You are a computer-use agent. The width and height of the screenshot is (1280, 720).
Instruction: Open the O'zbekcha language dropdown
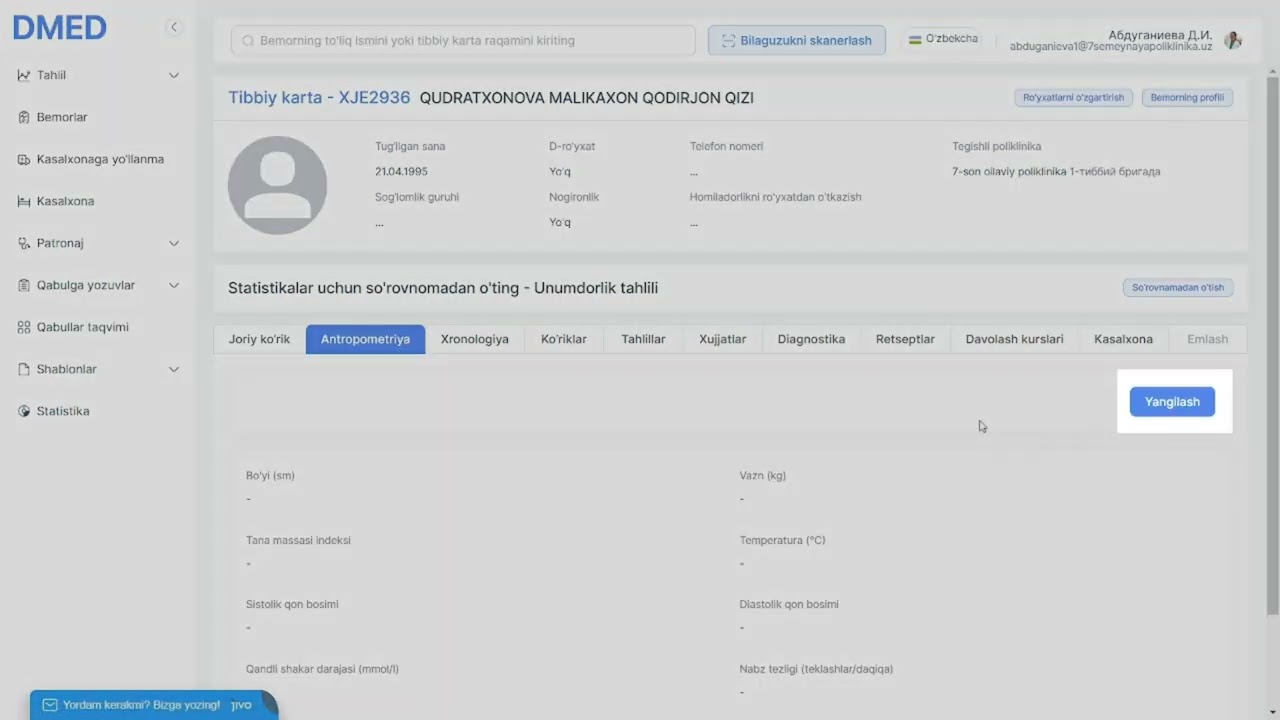pos(942,39)
